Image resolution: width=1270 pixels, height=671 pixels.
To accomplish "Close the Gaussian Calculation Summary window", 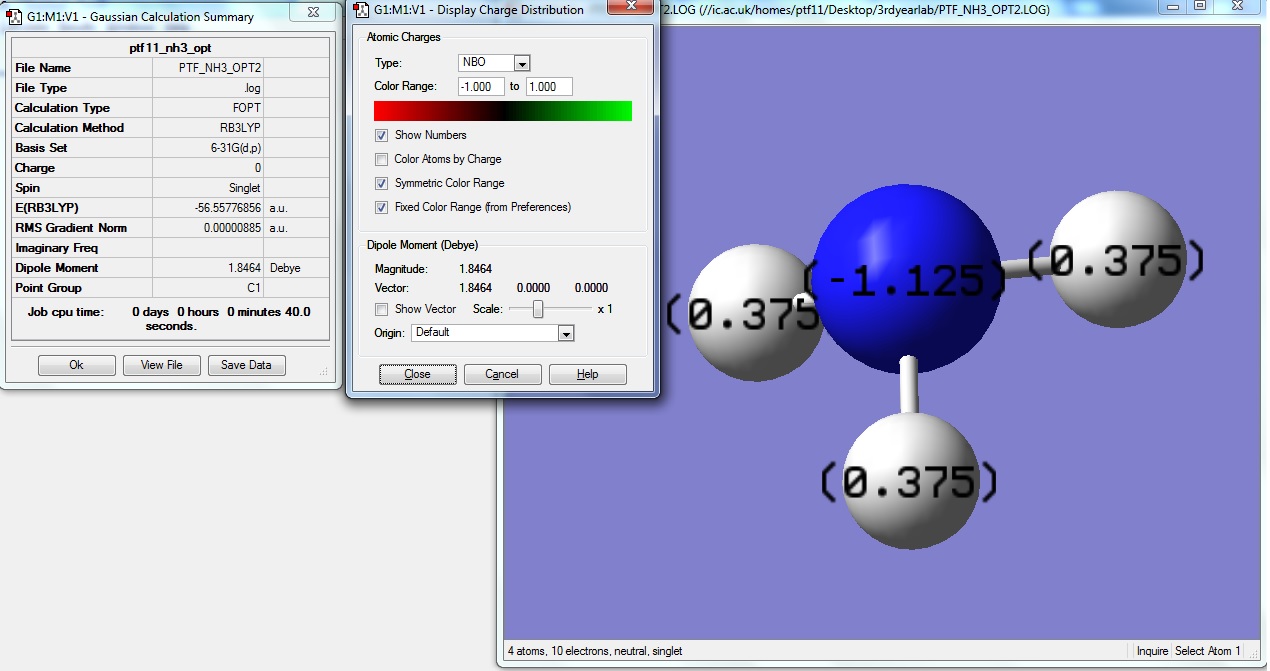I will tap(315, 11).
